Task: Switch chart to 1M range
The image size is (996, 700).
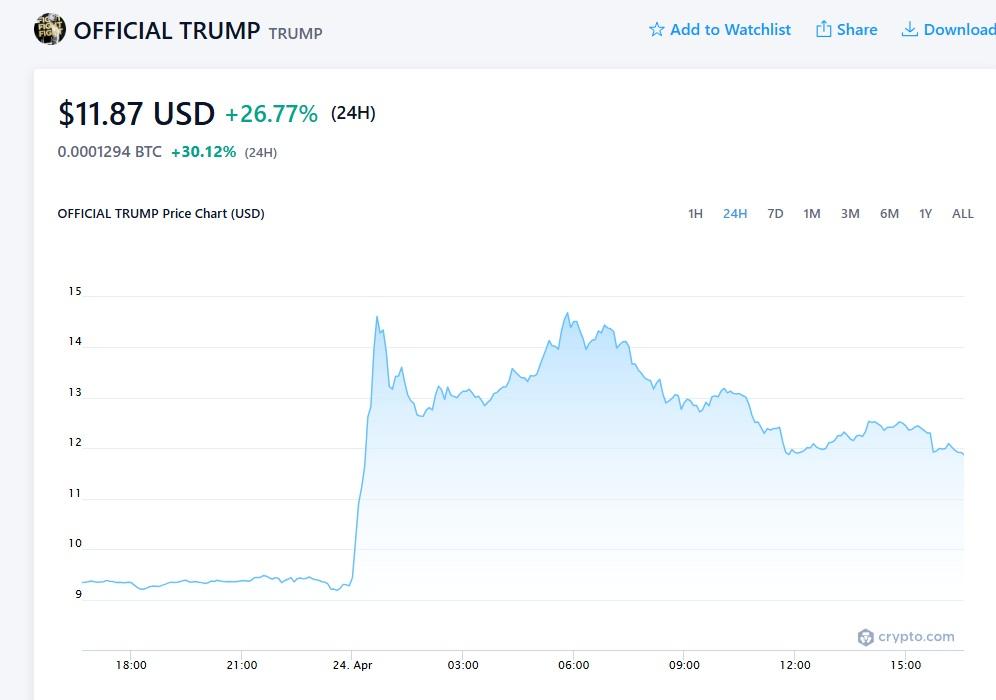Action: (812, 213)
